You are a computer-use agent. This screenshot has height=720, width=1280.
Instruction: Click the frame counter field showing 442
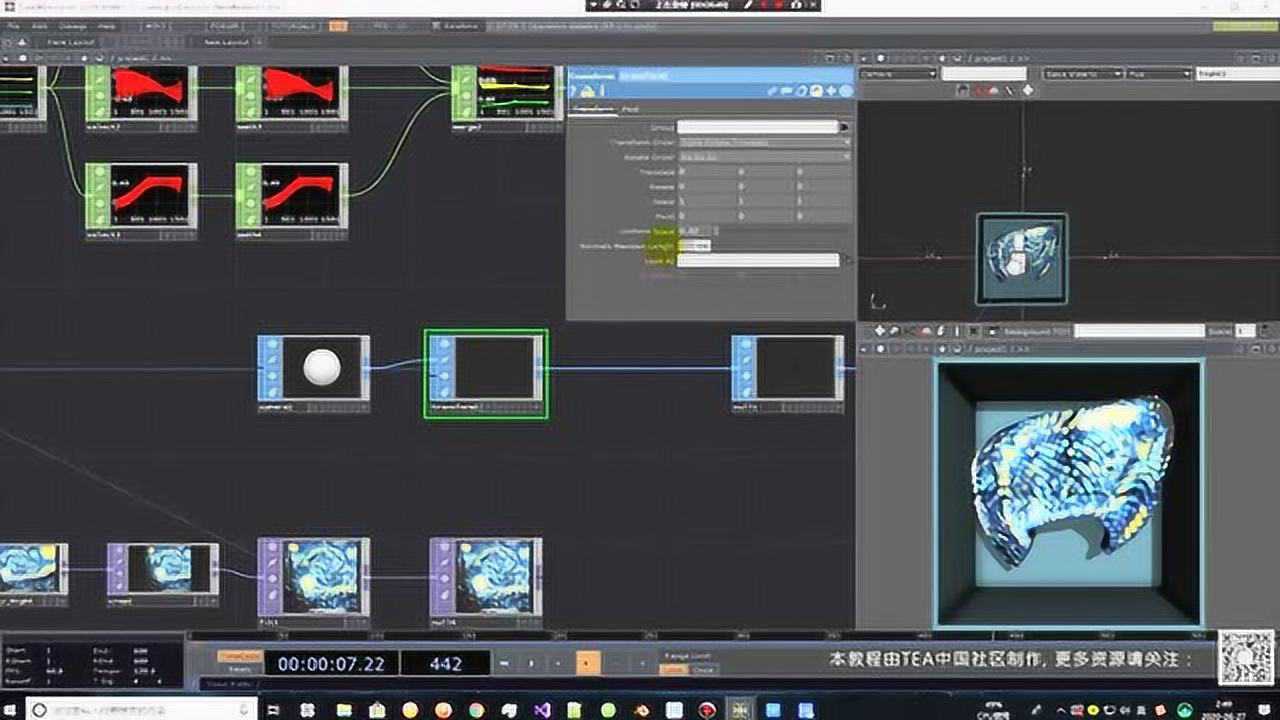[445, 662]
